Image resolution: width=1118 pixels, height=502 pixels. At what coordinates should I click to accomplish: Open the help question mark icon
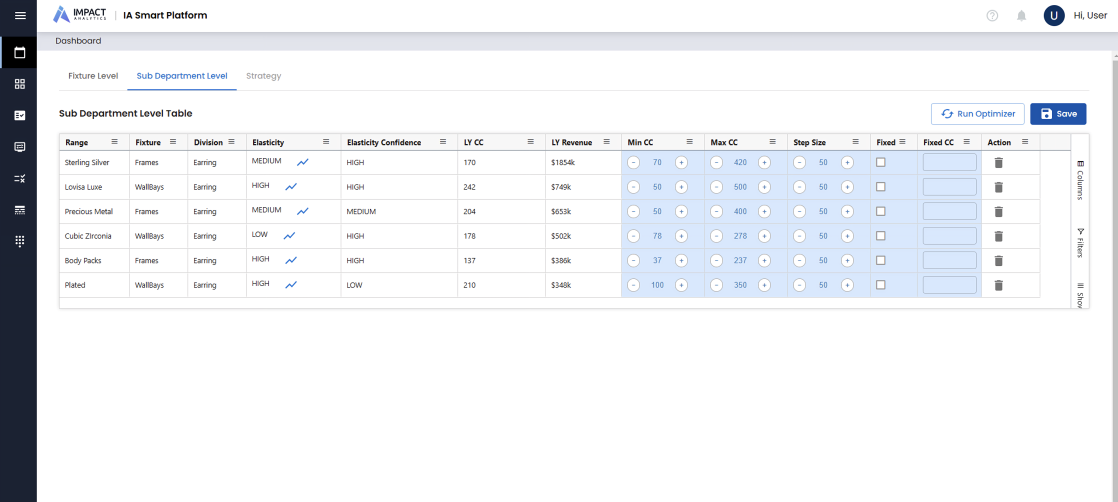[992, 16]
